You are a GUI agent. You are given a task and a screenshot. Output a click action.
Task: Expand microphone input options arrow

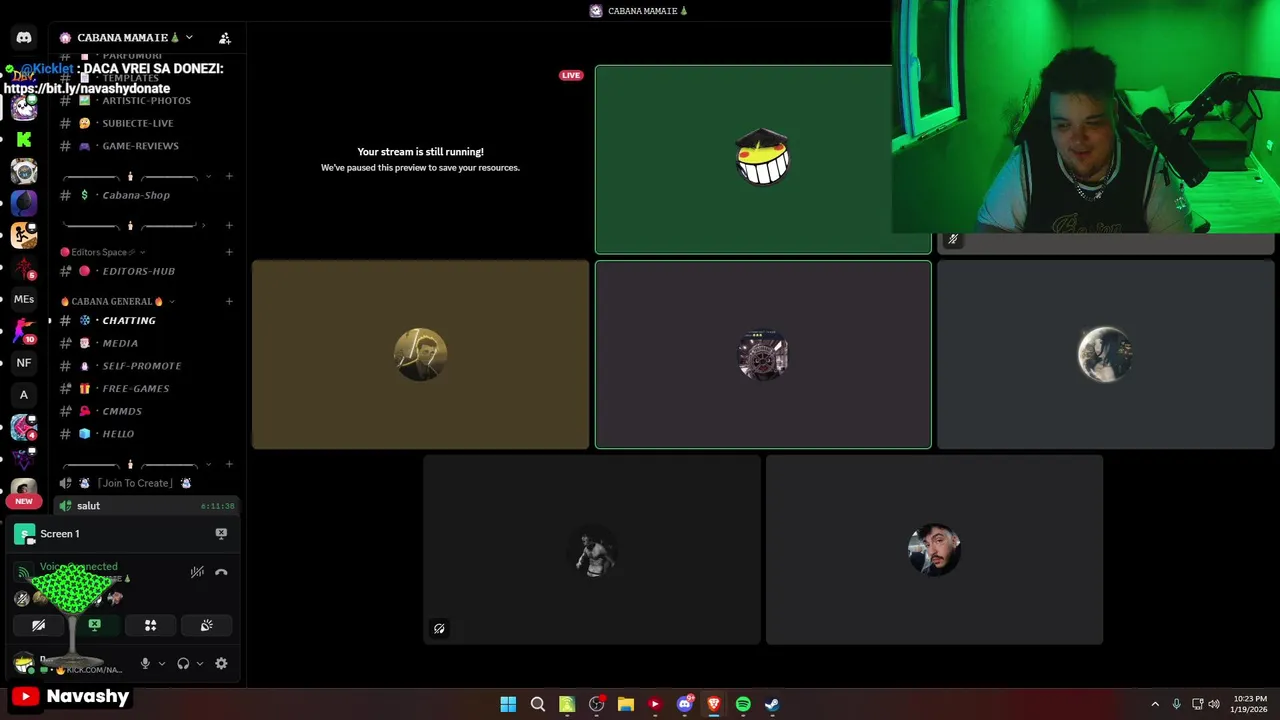tap(161, 663)
